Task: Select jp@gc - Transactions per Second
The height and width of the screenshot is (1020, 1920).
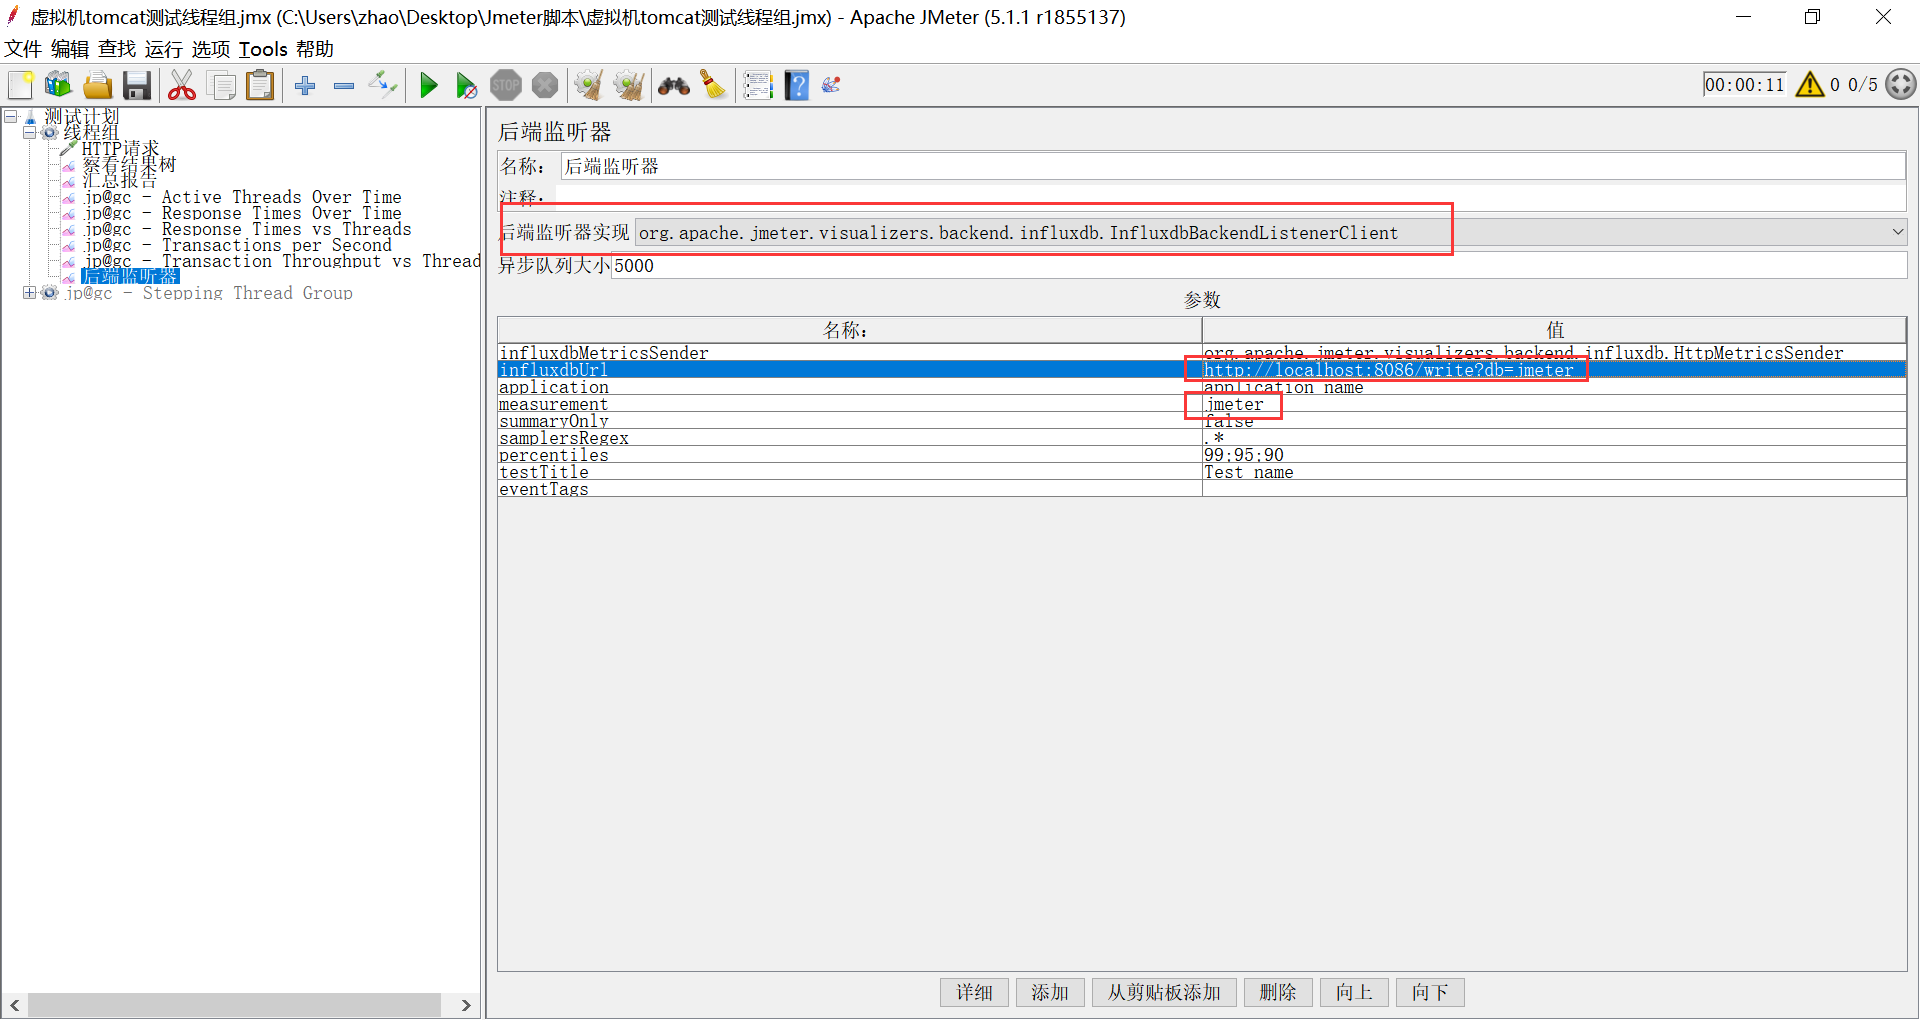Action: click(x=238, y=245)
